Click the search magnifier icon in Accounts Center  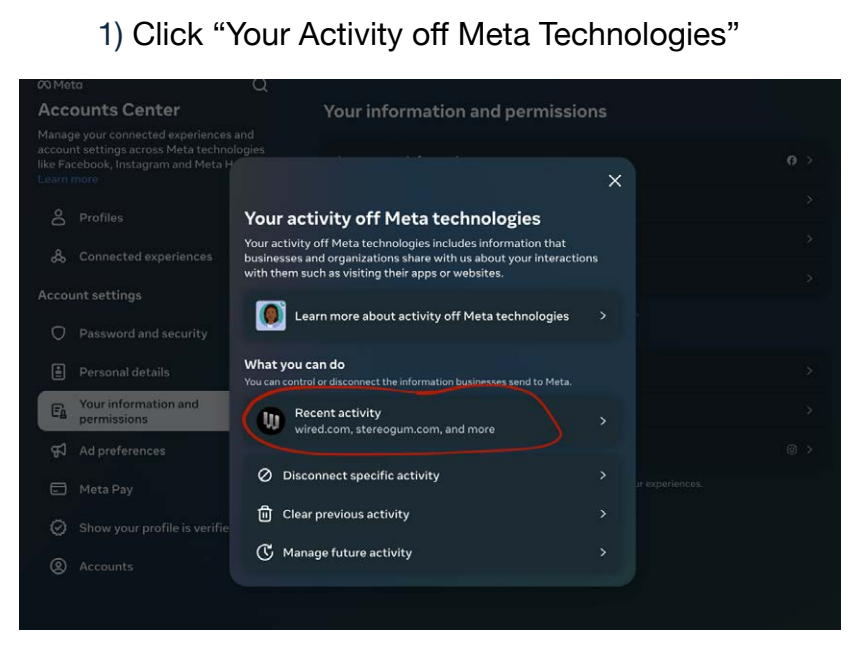coord(260,85)
